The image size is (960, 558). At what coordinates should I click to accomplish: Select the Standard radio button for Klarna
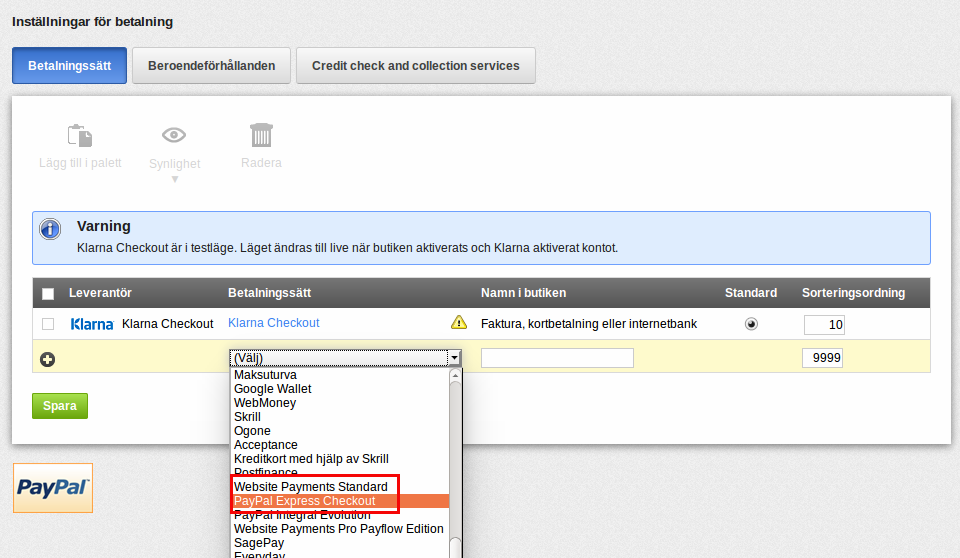[x=751, y=324]
